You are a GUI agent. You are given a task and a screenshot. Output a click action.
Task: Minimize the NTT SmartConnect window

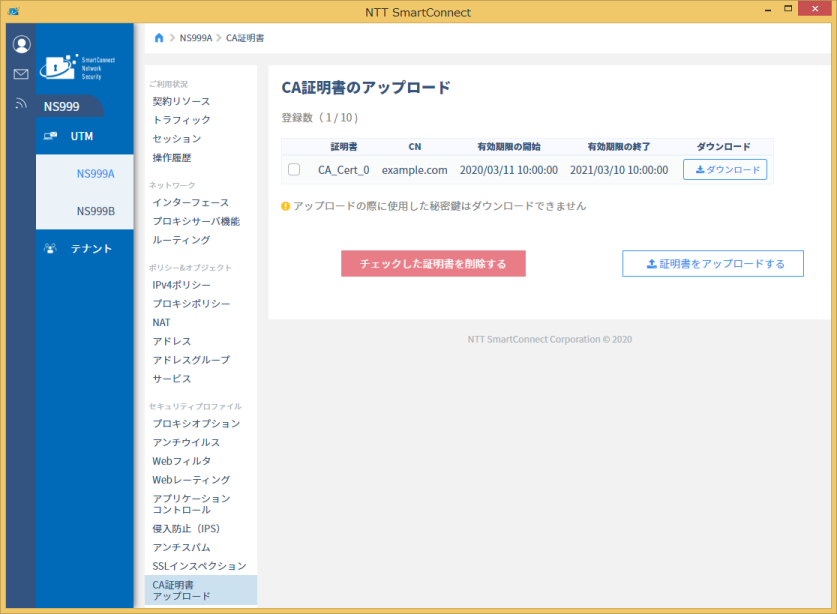768,10
